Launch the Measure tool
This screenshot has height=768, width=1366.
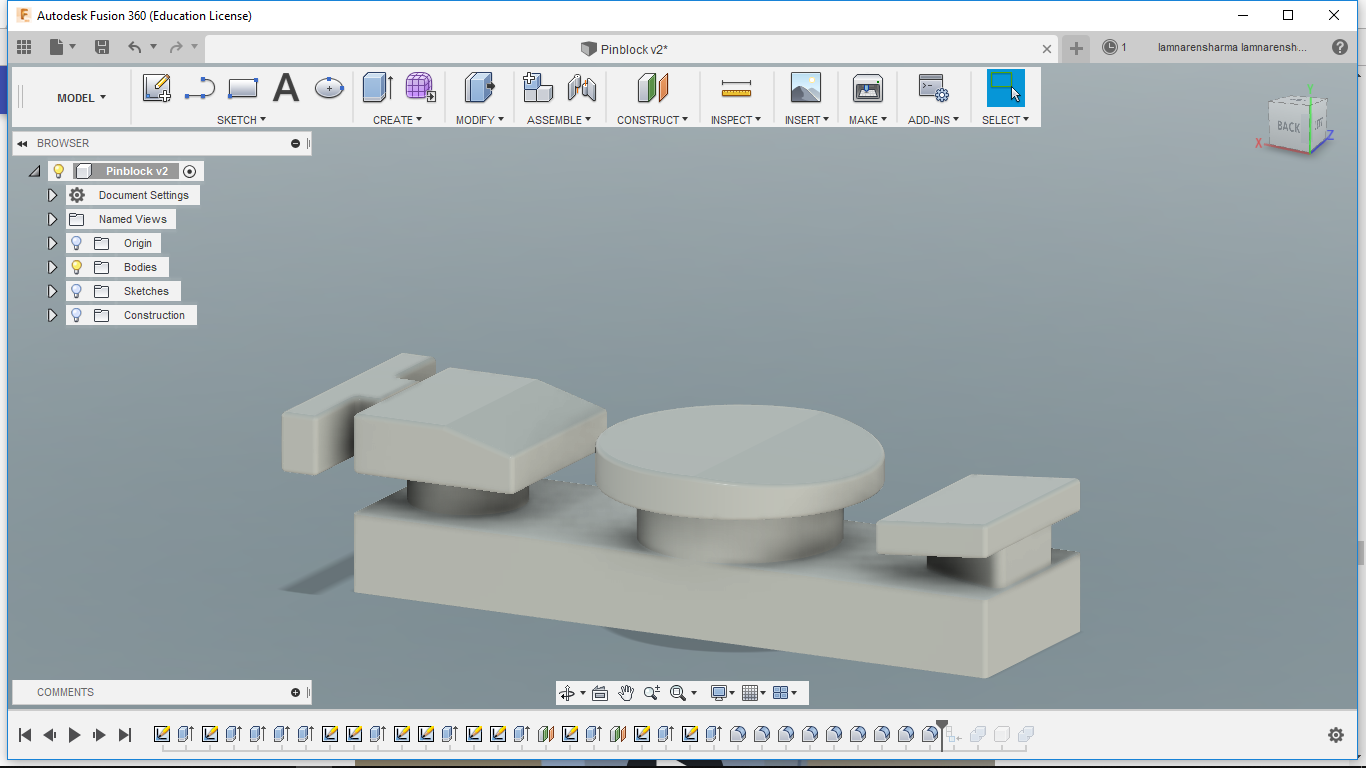(x=736, y=89)
